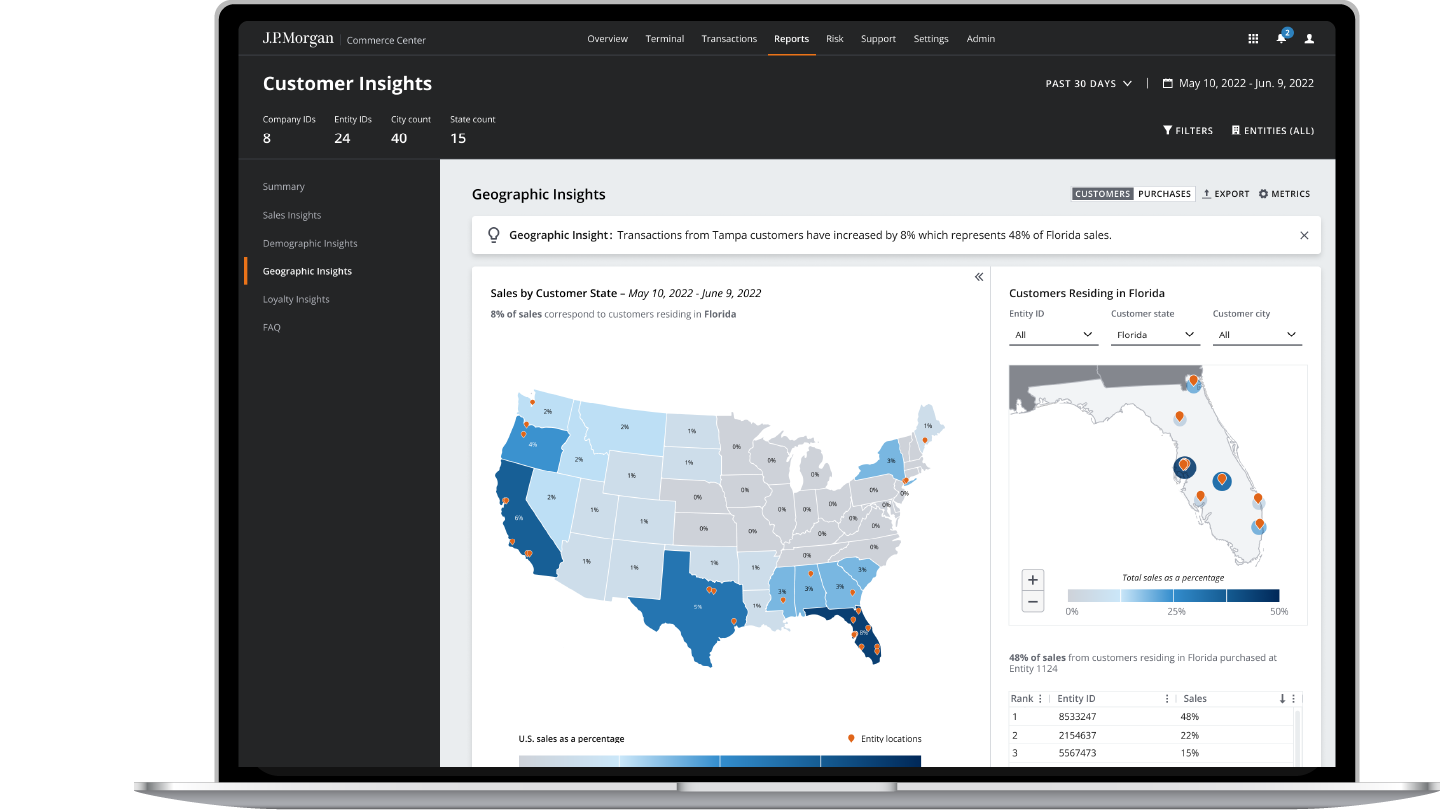1440x810 pixels.
Task: Click the Export button
Action: [x=1226, y=194]
